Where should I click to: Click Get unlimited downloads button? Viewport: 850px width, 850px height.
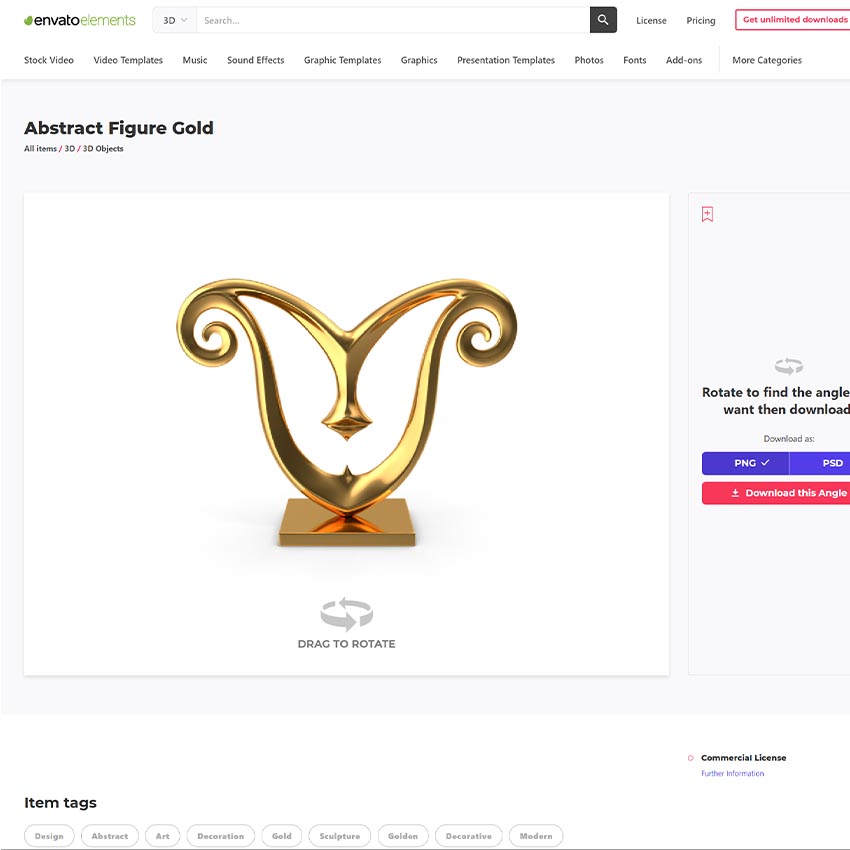coord(794,20)
